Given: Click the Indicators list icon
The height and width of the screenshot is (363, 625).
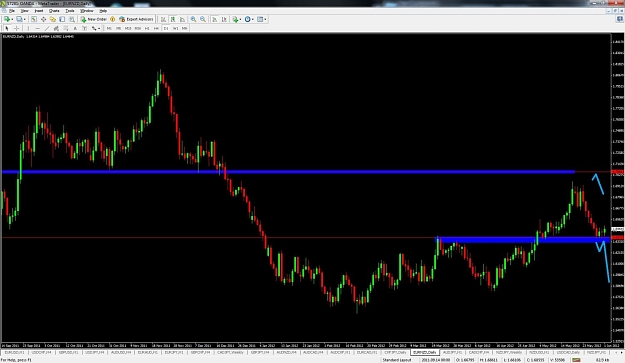Looking at the screenshot, I should (x=235, y=19).
